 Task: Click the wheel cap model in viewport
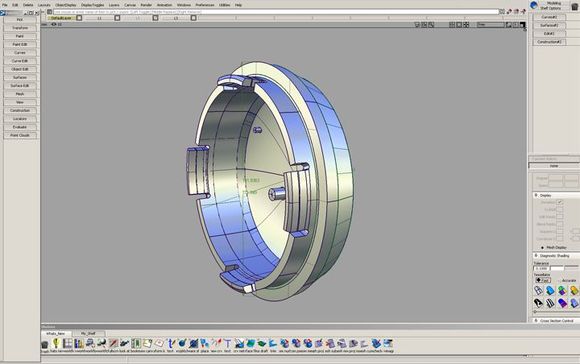coord(269,181)
